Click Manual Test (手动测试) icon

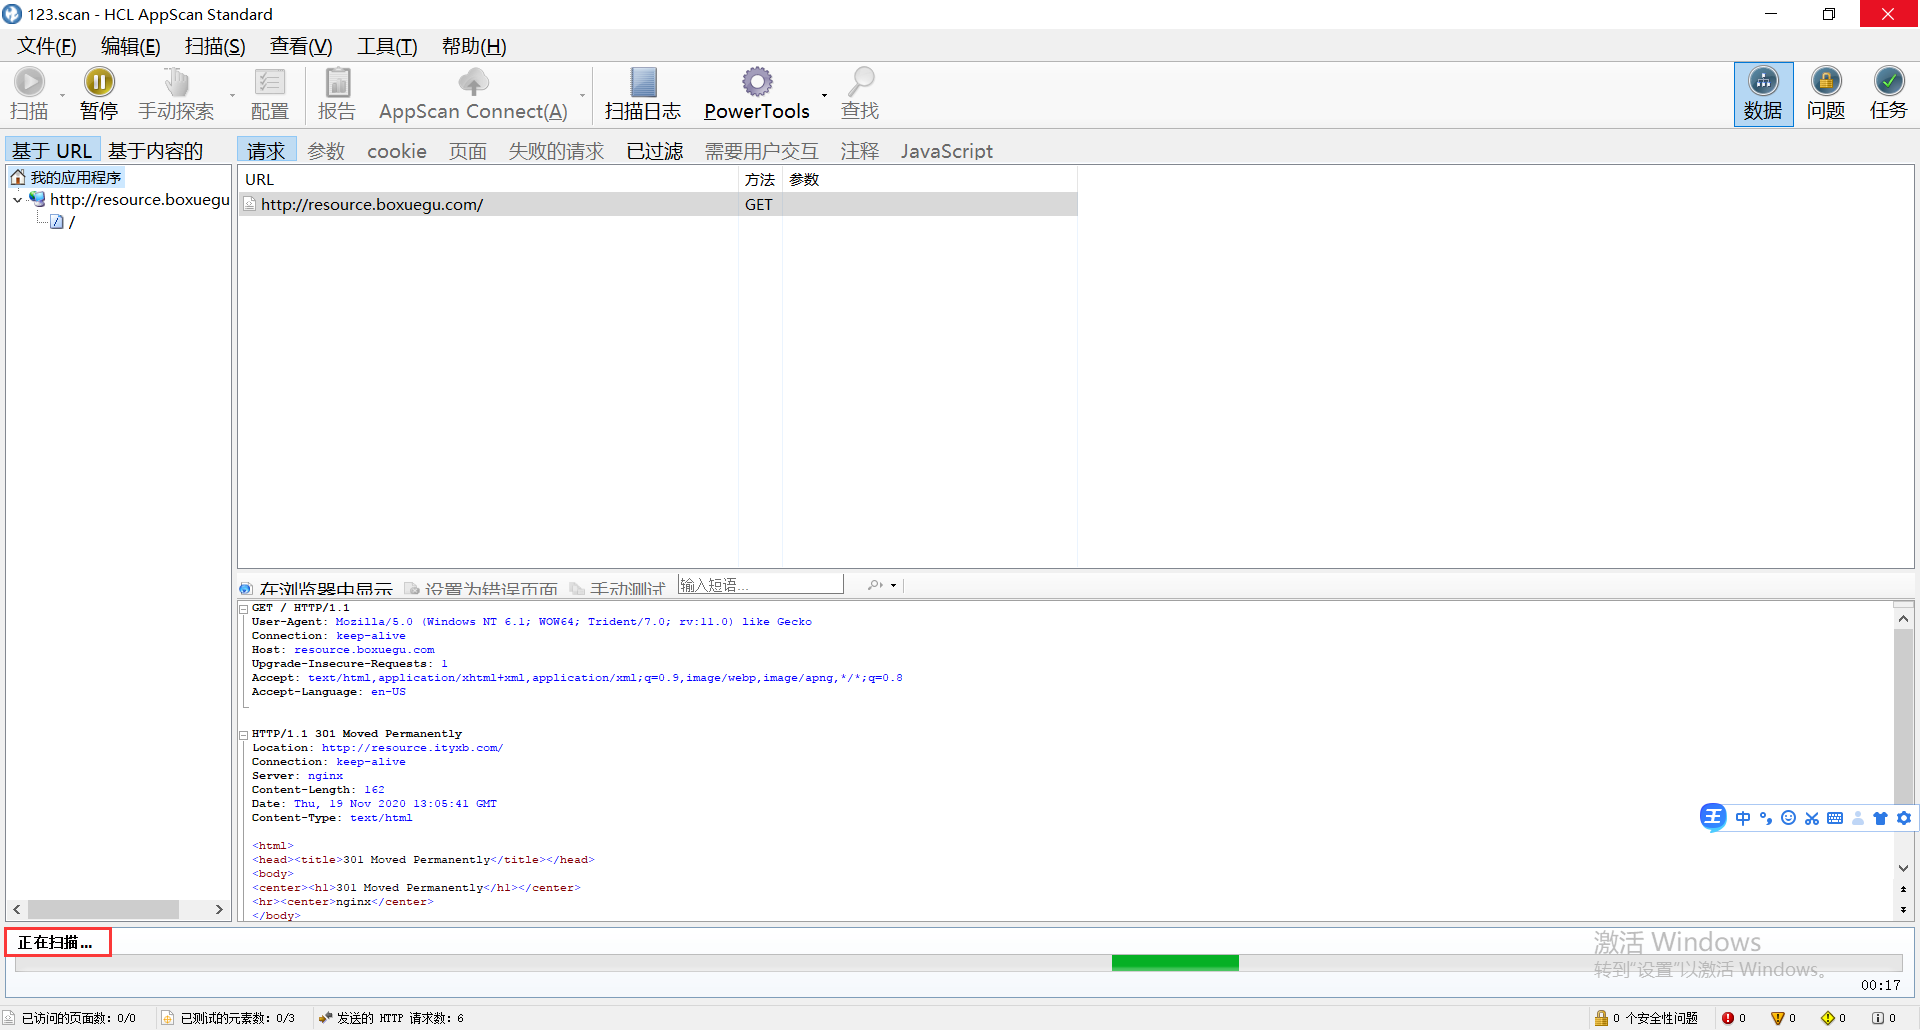(576, 588)
